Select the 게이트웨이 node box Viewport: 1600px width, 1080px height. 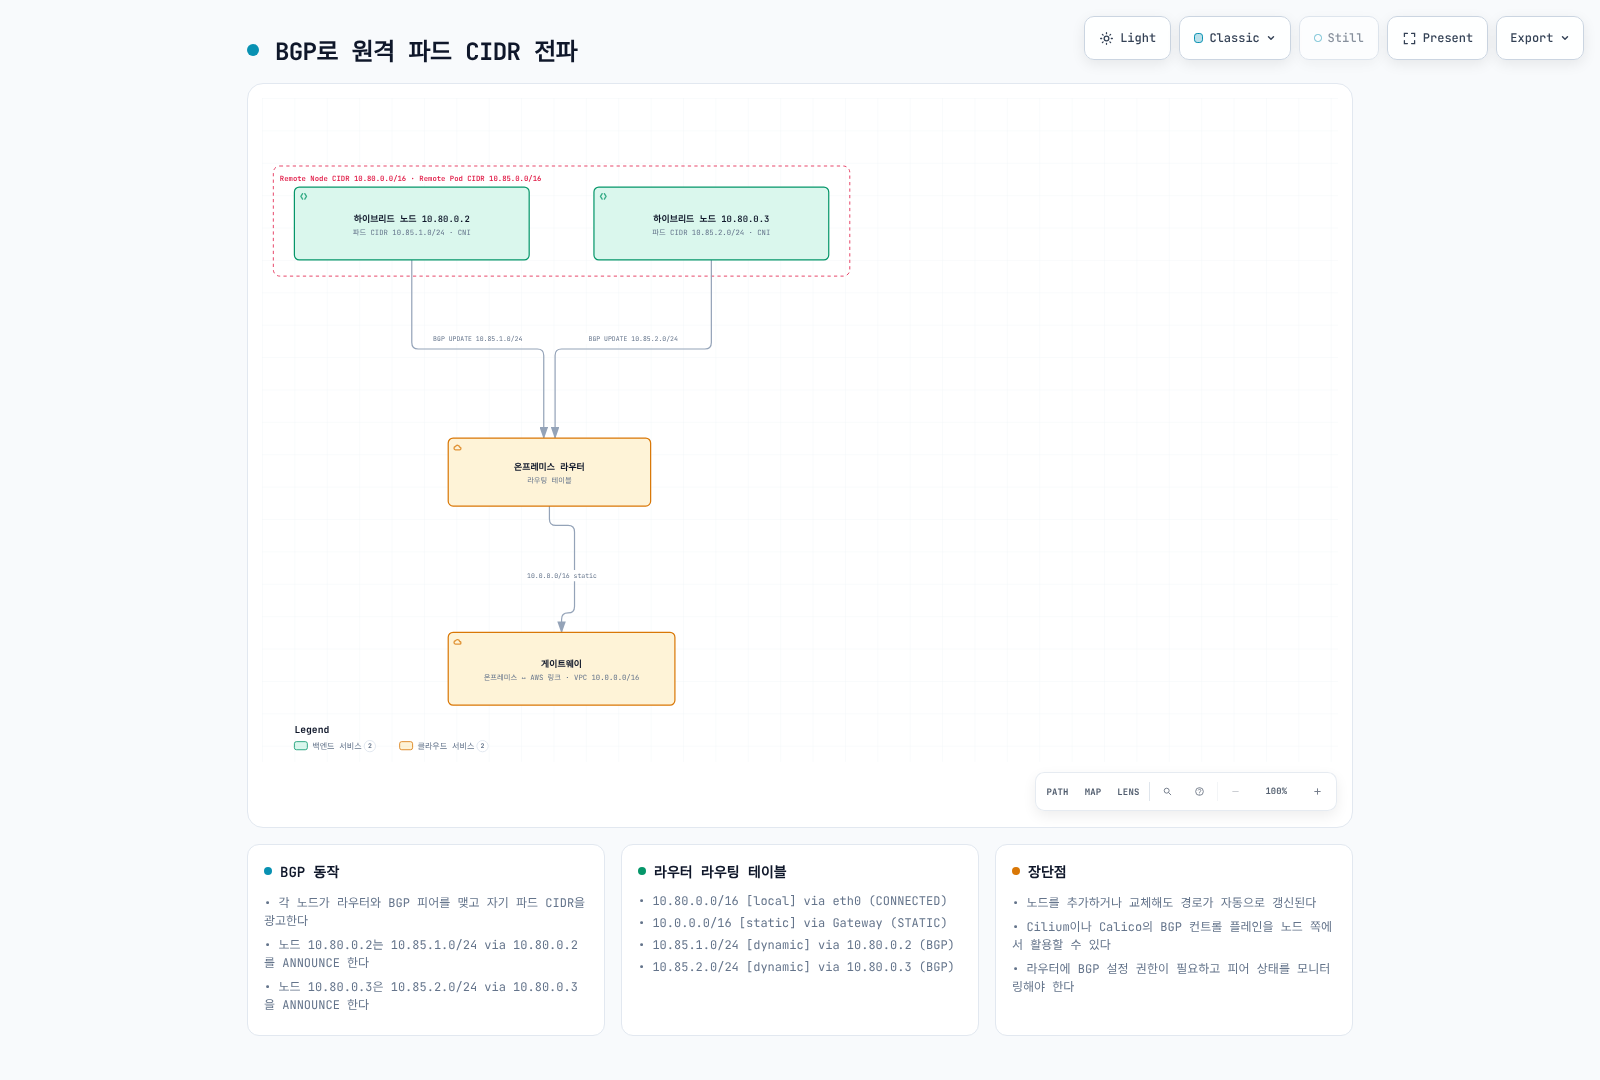point(561,669)
